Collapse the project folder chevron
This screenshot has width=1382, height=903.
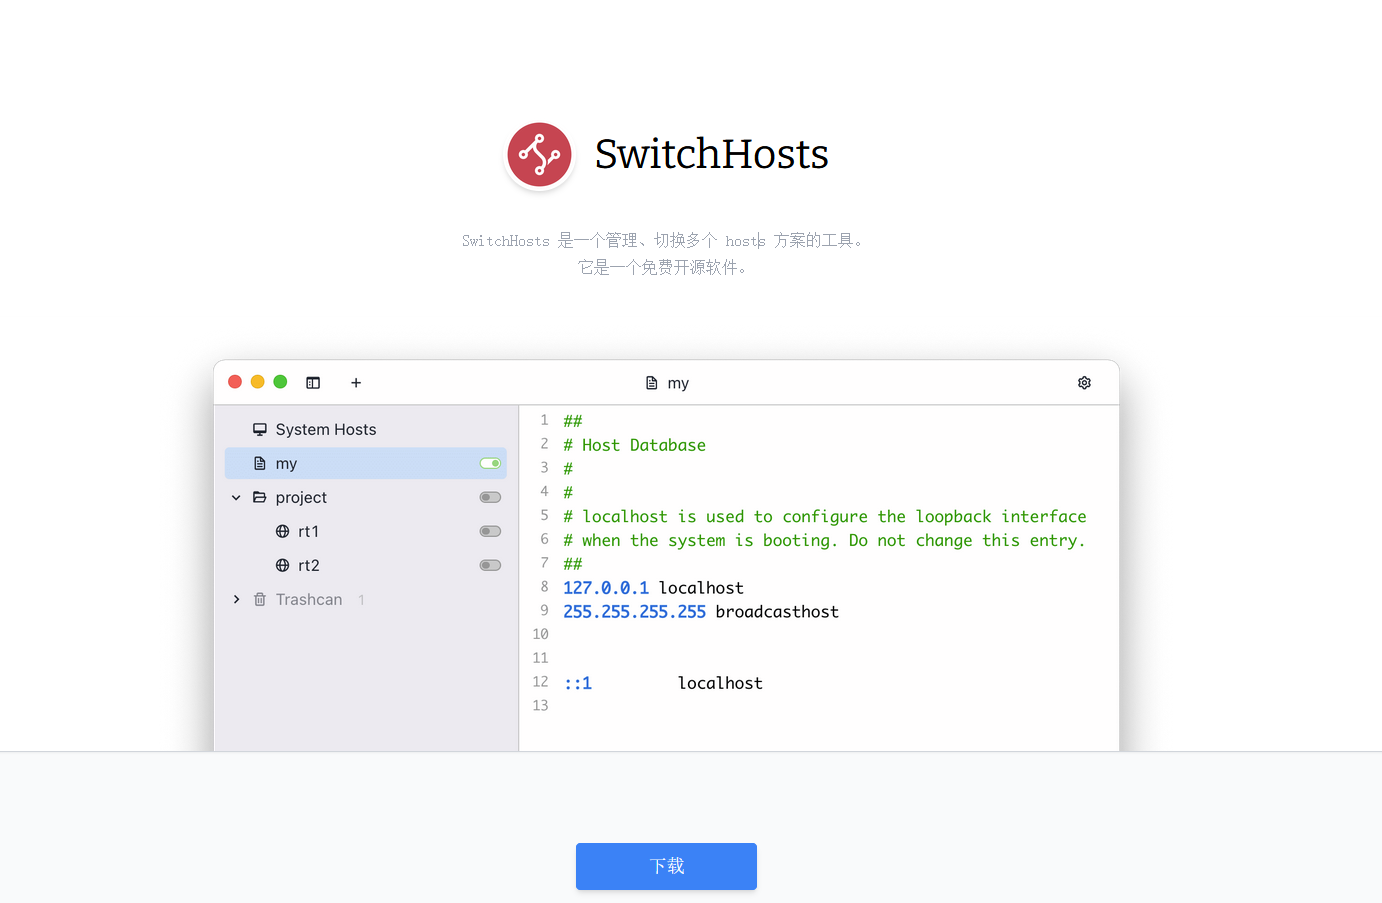pyautogui.click(x=236, y=497)
